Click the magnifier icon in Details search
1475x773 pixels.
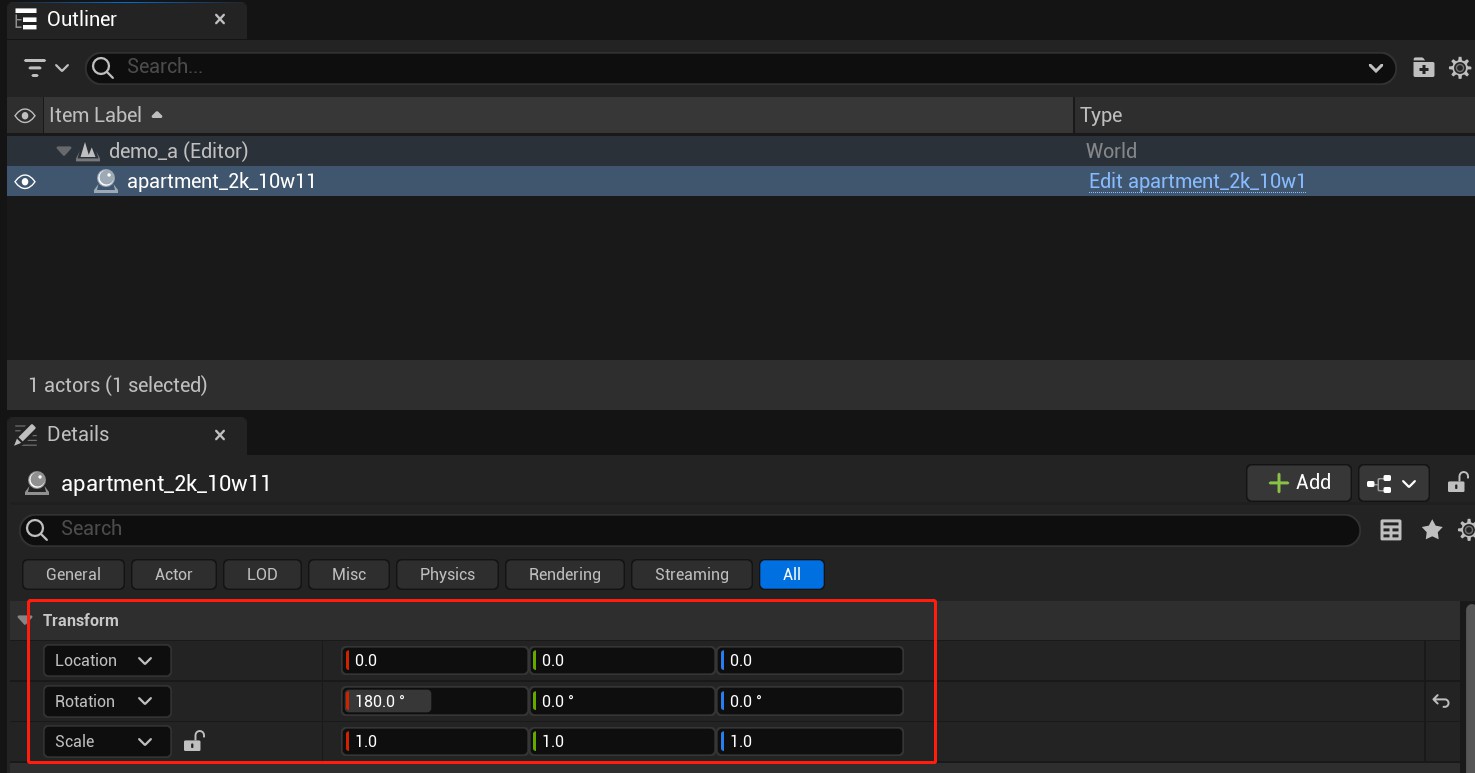click(x=37, y=529)
